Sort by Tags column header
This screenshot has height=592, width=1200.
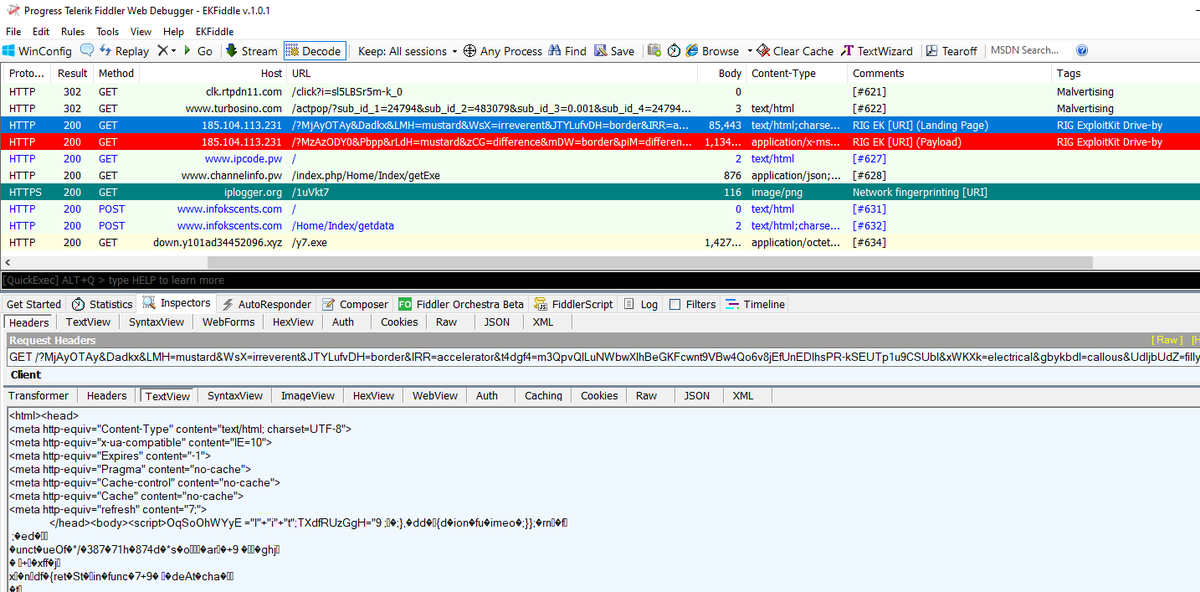(x=1125, y=73)
